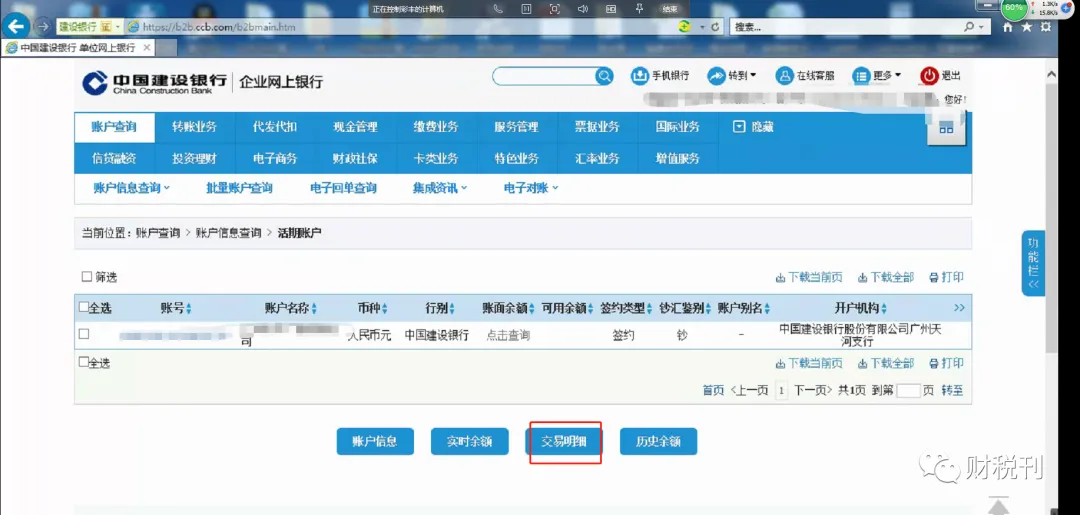Click the 账户信息 button
Image resolution: width=1080 pixels, height=515 pixels.
tap(375, 441)
